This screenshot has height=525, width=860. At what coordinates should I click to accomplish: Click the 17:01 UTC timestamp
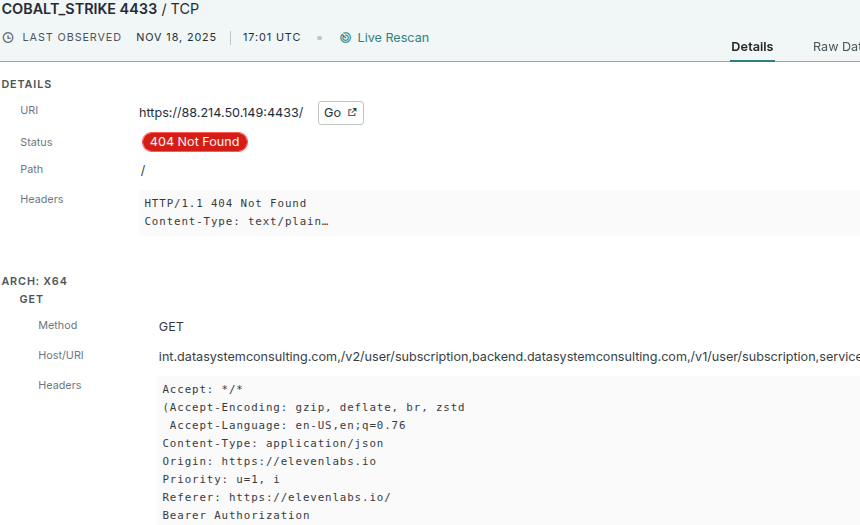271,38
